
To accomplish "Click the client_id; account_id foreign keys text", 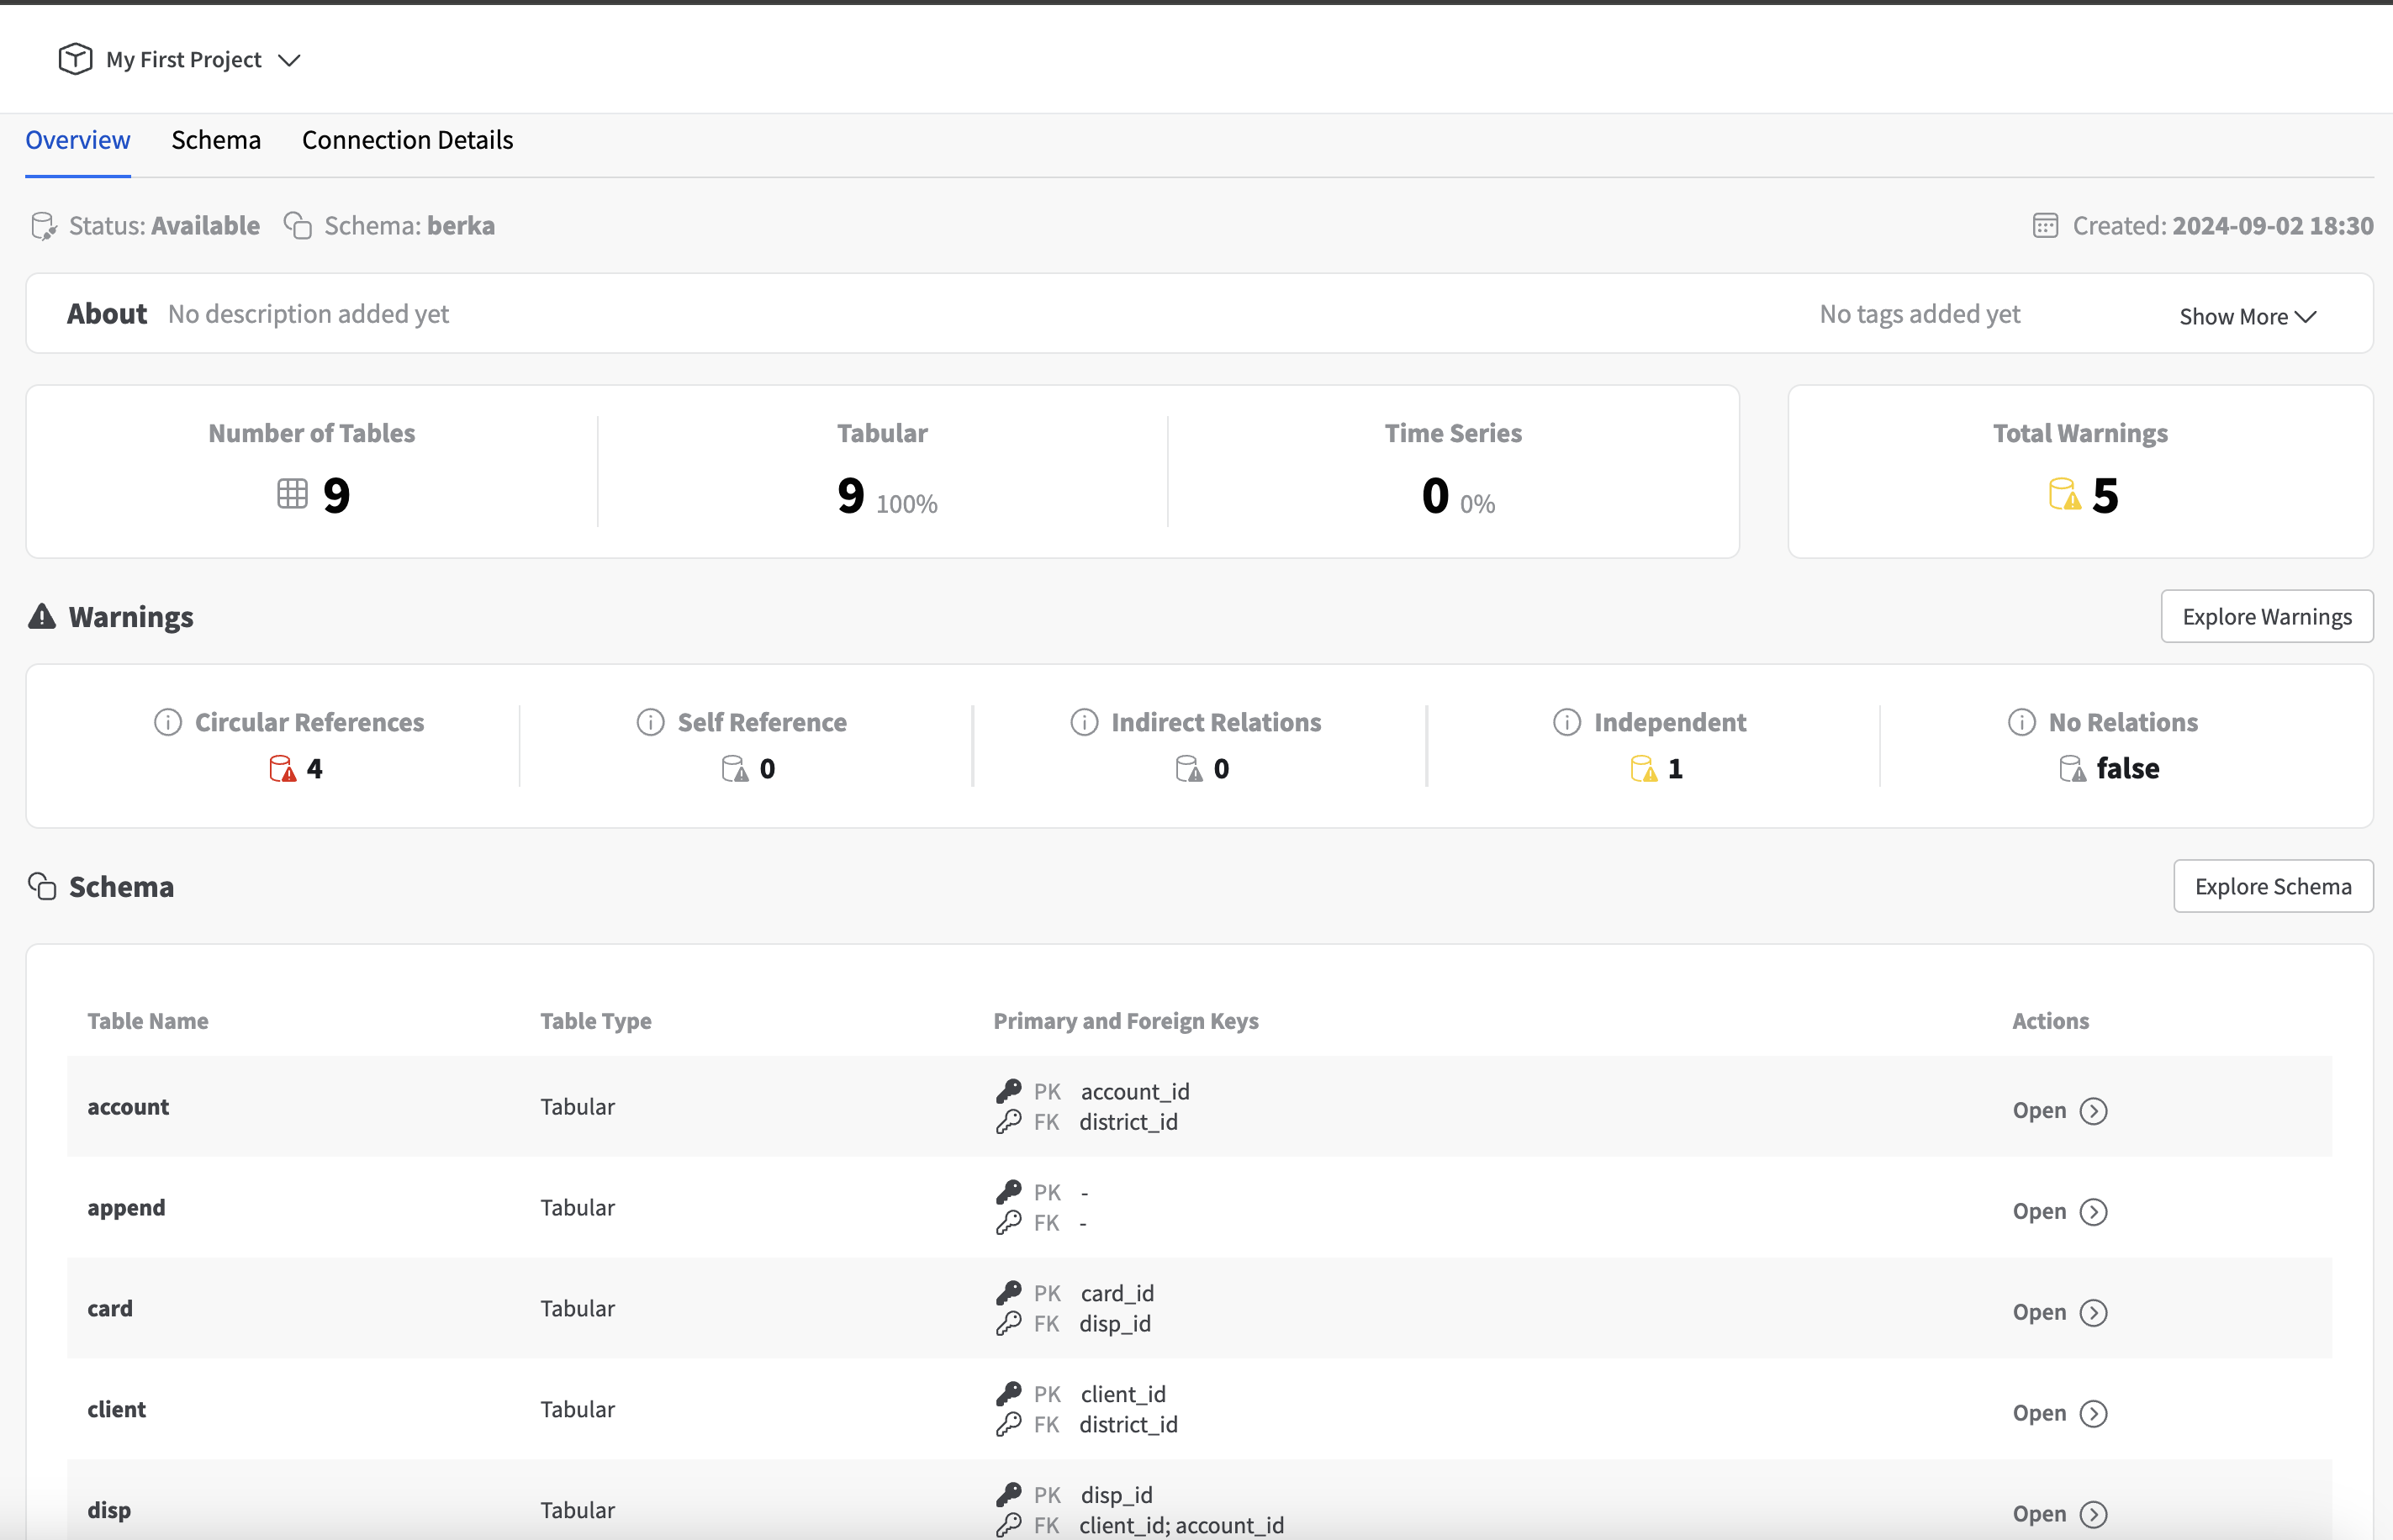I will pos(1181,1525).
